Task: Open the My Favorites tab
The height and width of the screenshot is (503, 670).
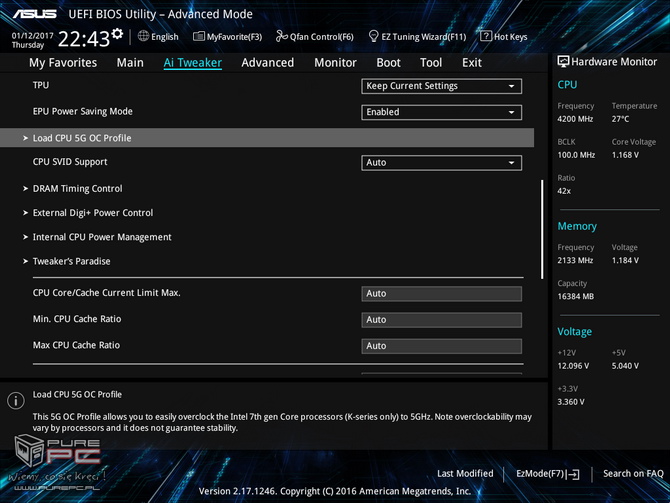Action: (63, 63)
